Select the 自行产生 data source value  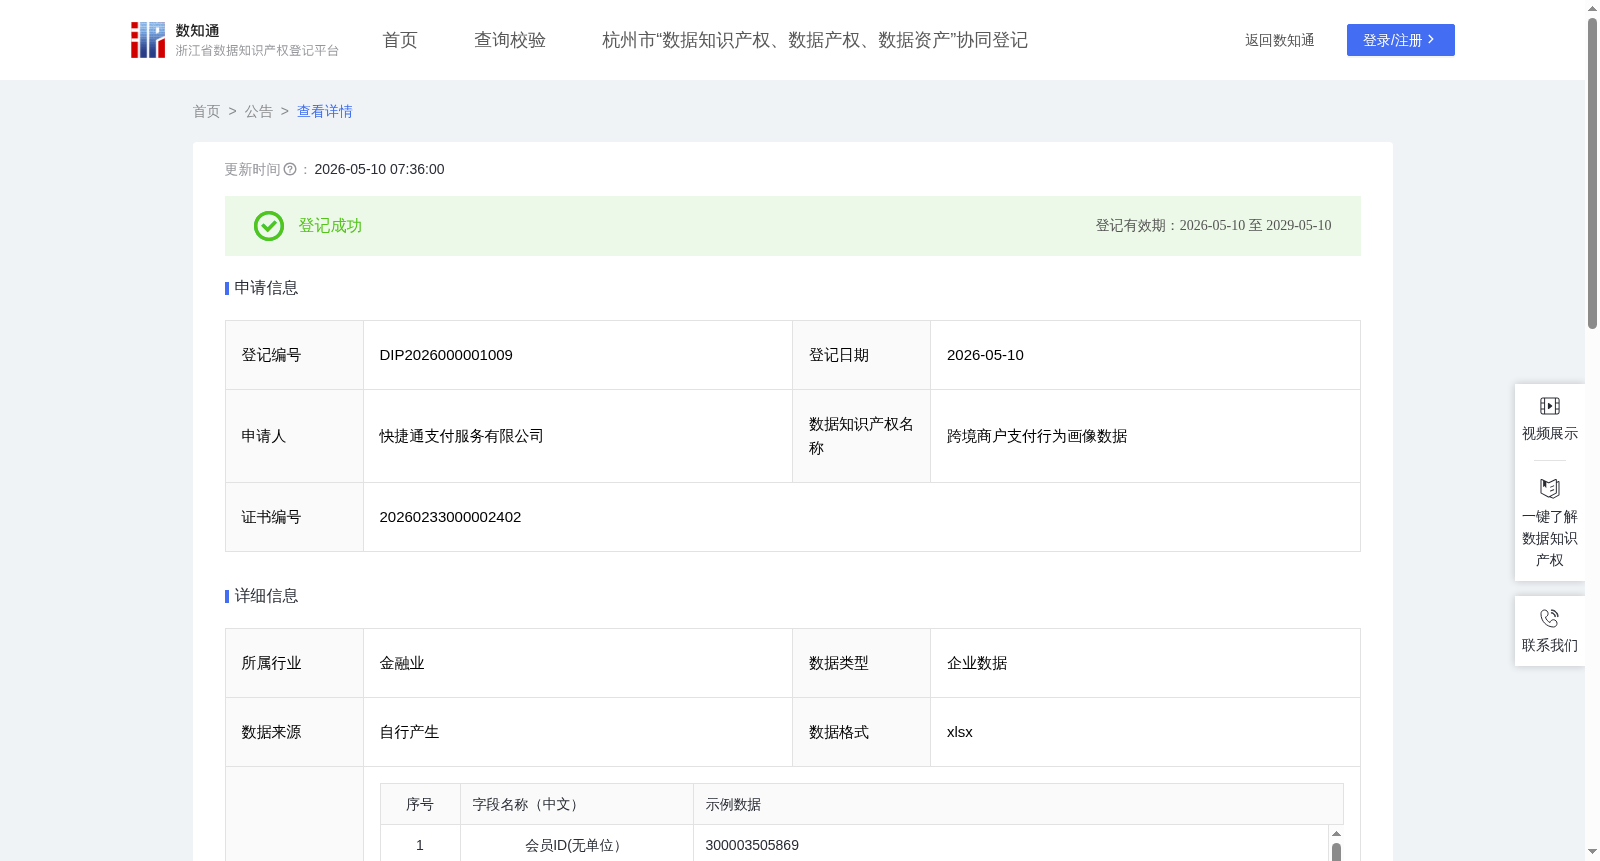click(409, 732)
